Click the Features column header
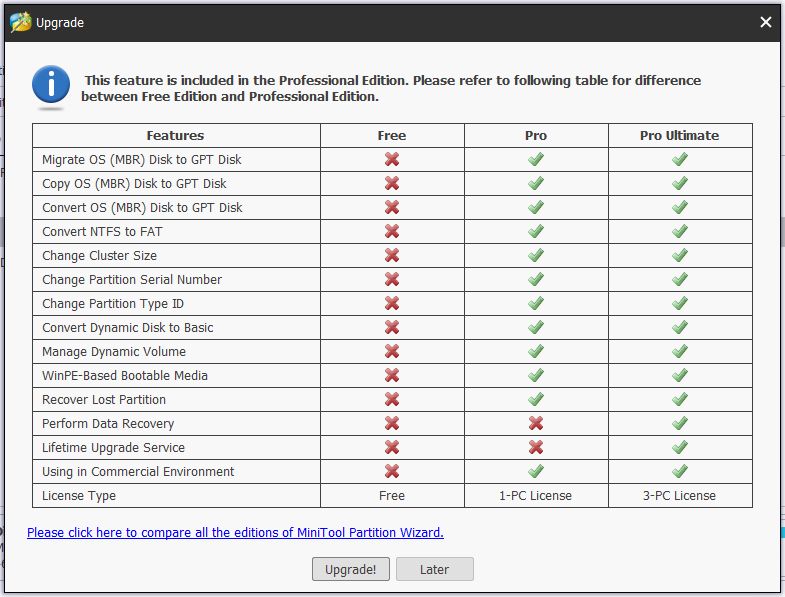This screenshot has width=785, height=597. point(176,136)
